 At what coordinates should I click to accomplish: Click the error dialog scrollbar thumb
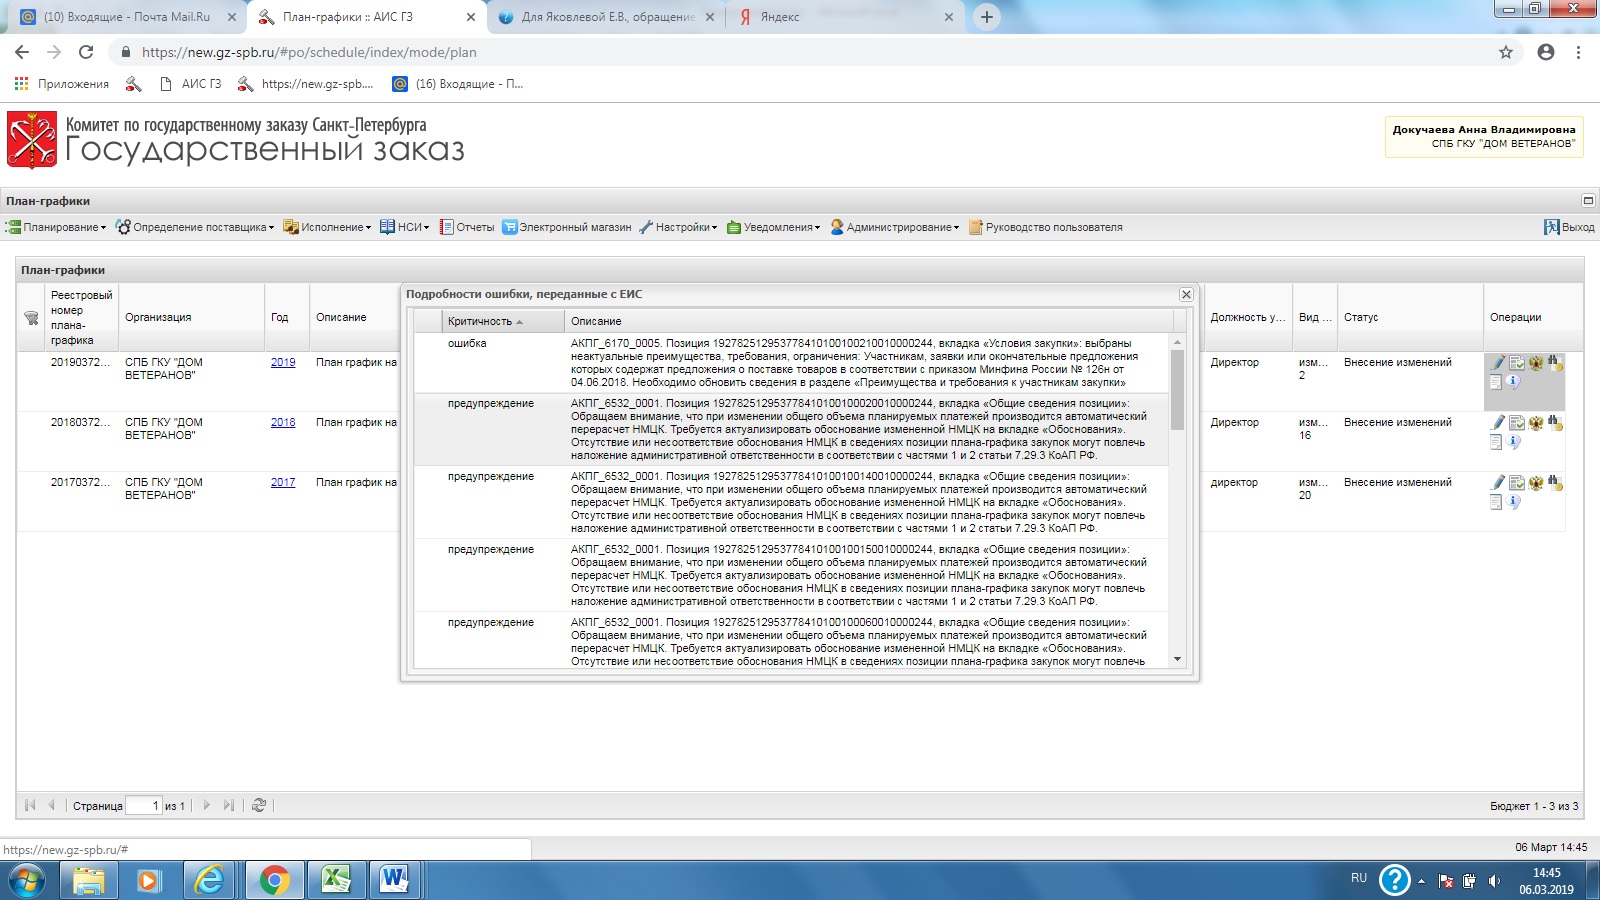pos(1177,390)
